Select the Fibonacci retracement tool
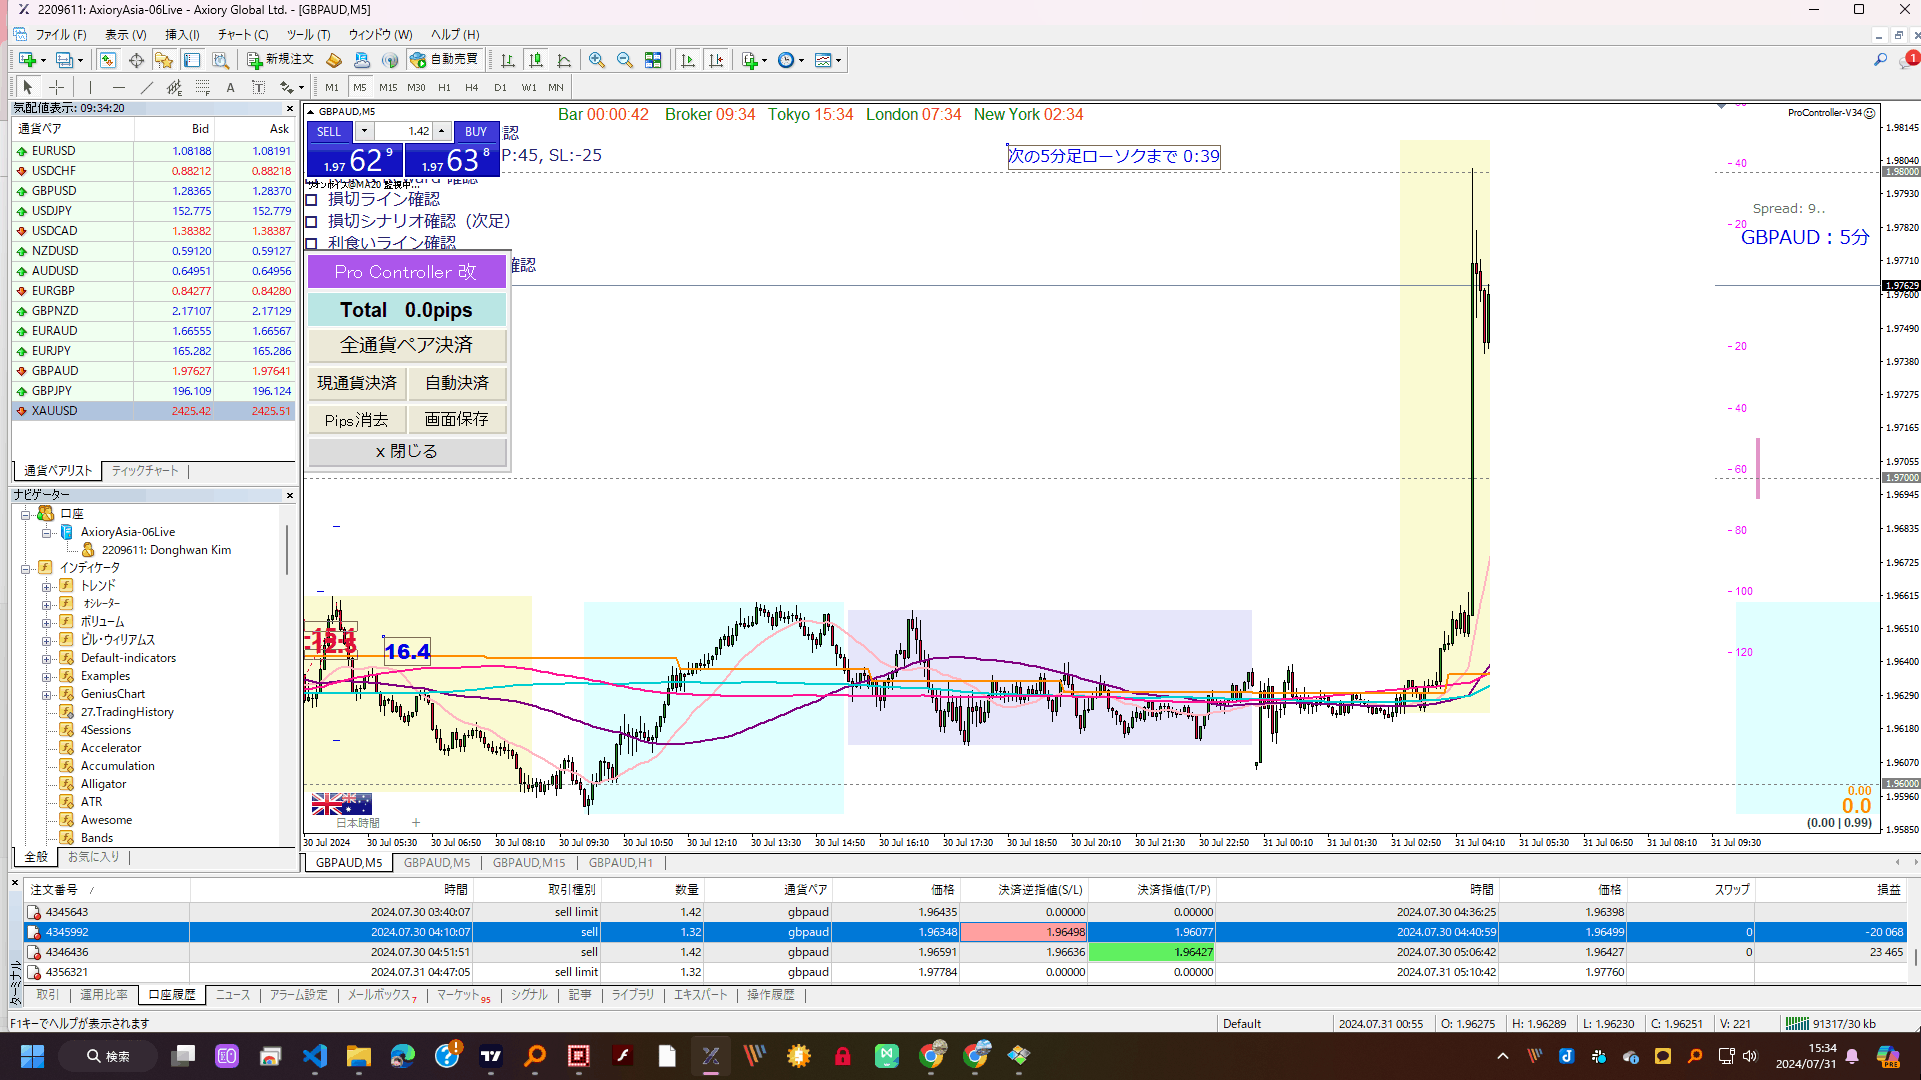This screenshot has height=1080, width=1921. [202, 87]
